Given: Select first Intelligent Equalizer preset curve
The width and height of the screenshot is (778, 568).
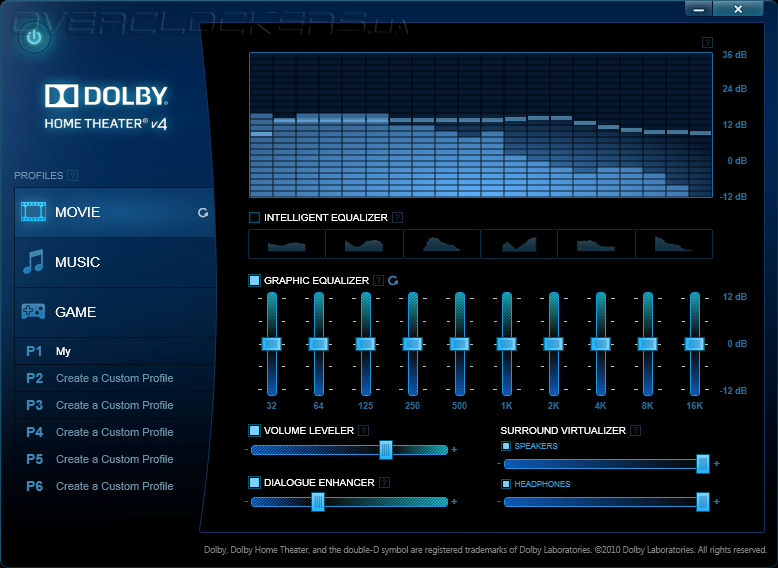Looking at the screenshot, I should [287, 244].
